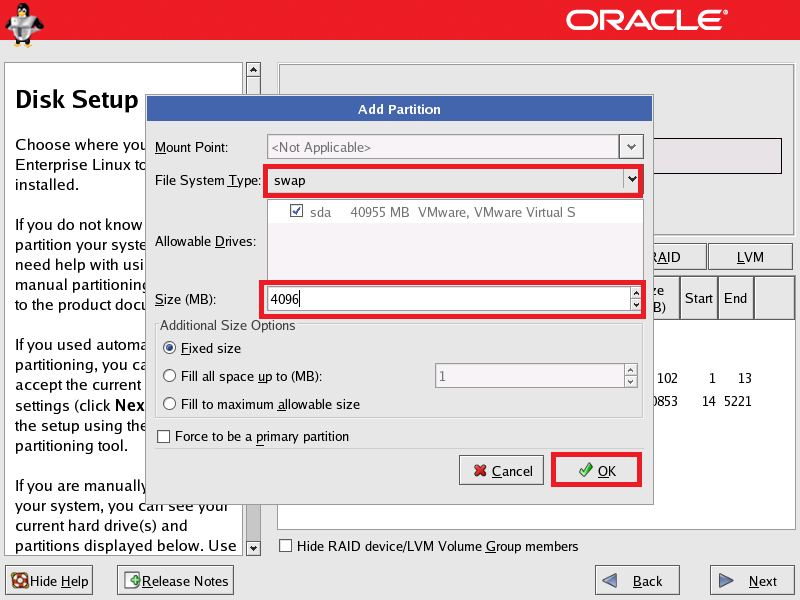Select the sda 40955 MB drive row
The width and height of the screenshot is (800, 600).
[455, 212]
